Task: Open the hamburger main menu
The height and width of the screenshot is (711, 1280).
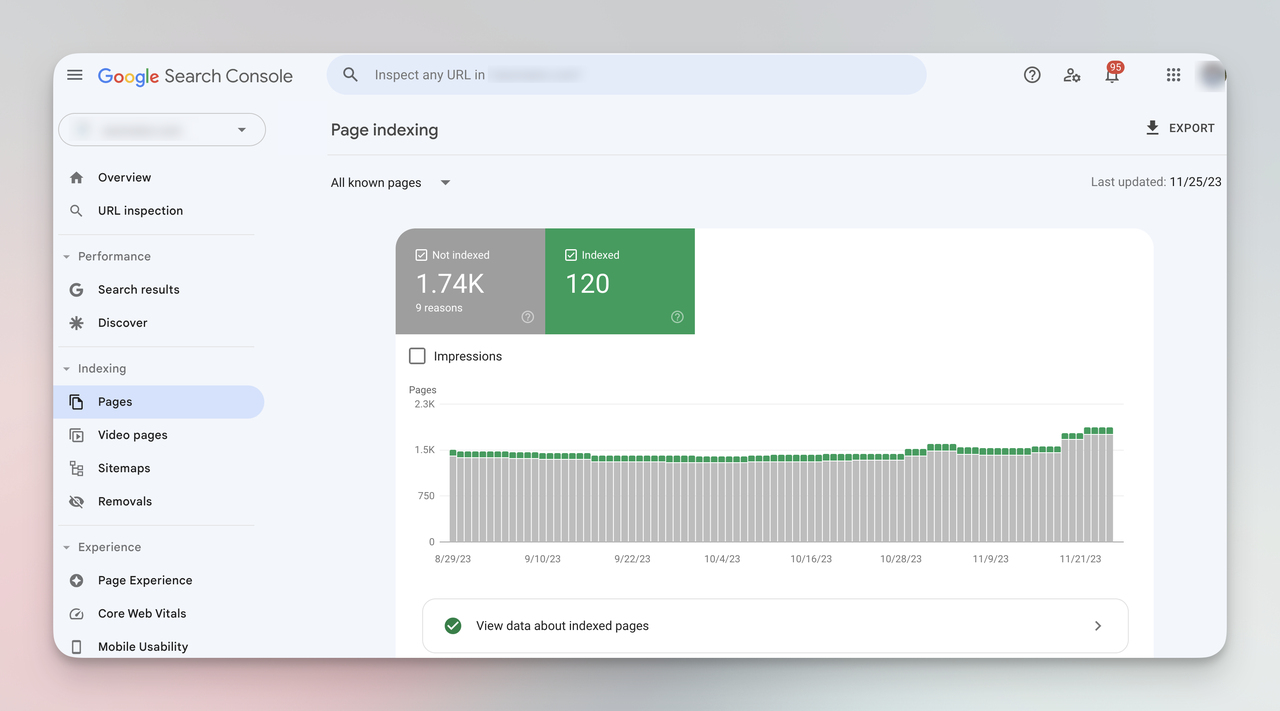Action: pos(75,75)
